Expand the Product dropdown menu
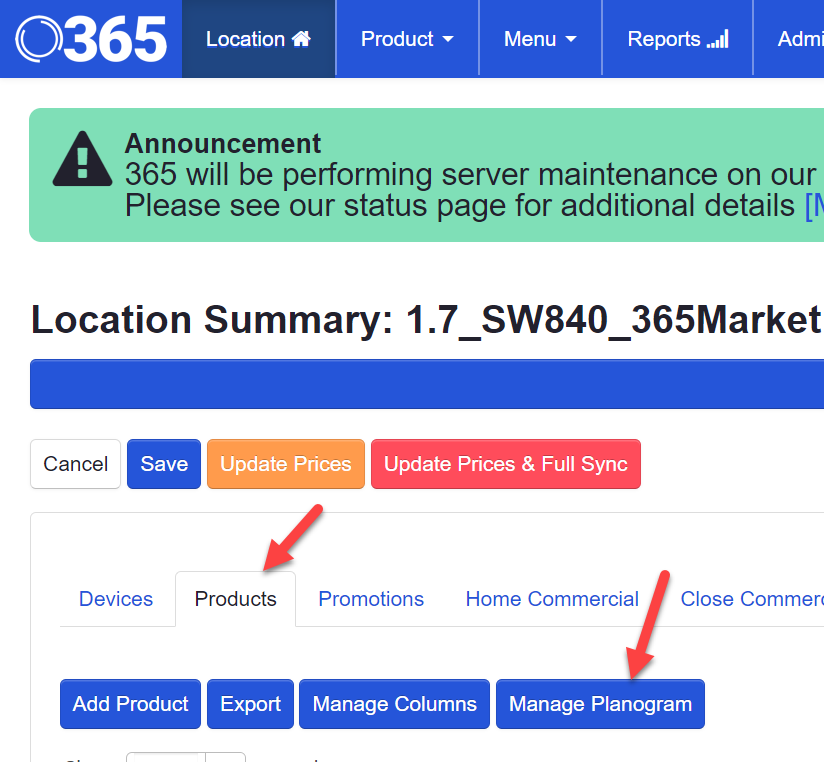Viewport: 824px width, 762px height. pyautogui.click(x=407, y=39)
